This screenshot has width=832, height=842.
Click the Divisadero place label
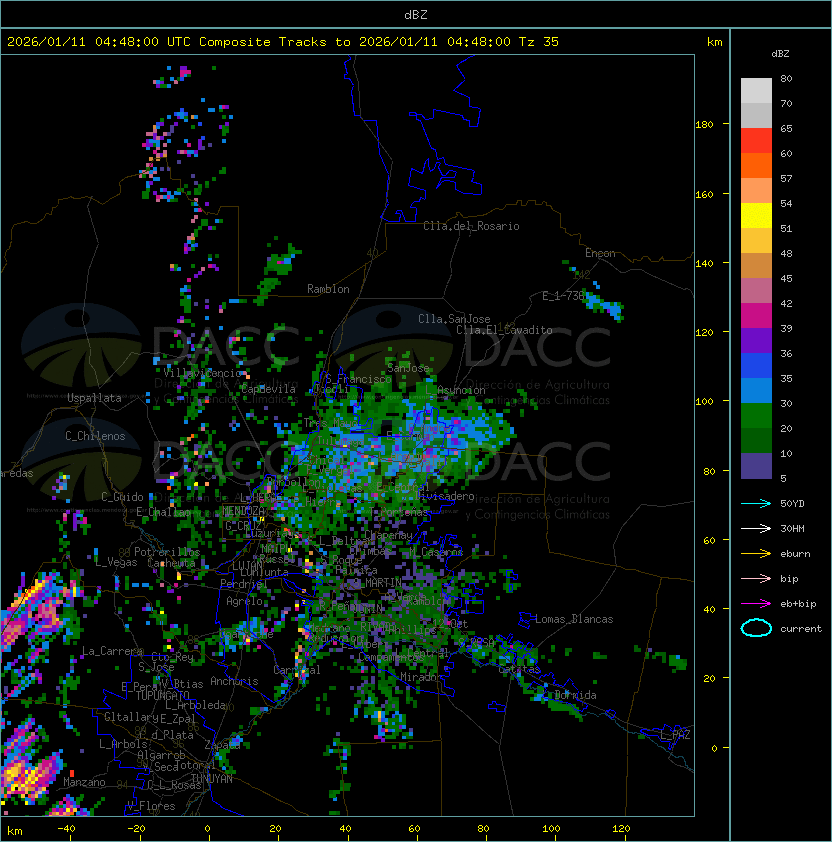(447, 496)
